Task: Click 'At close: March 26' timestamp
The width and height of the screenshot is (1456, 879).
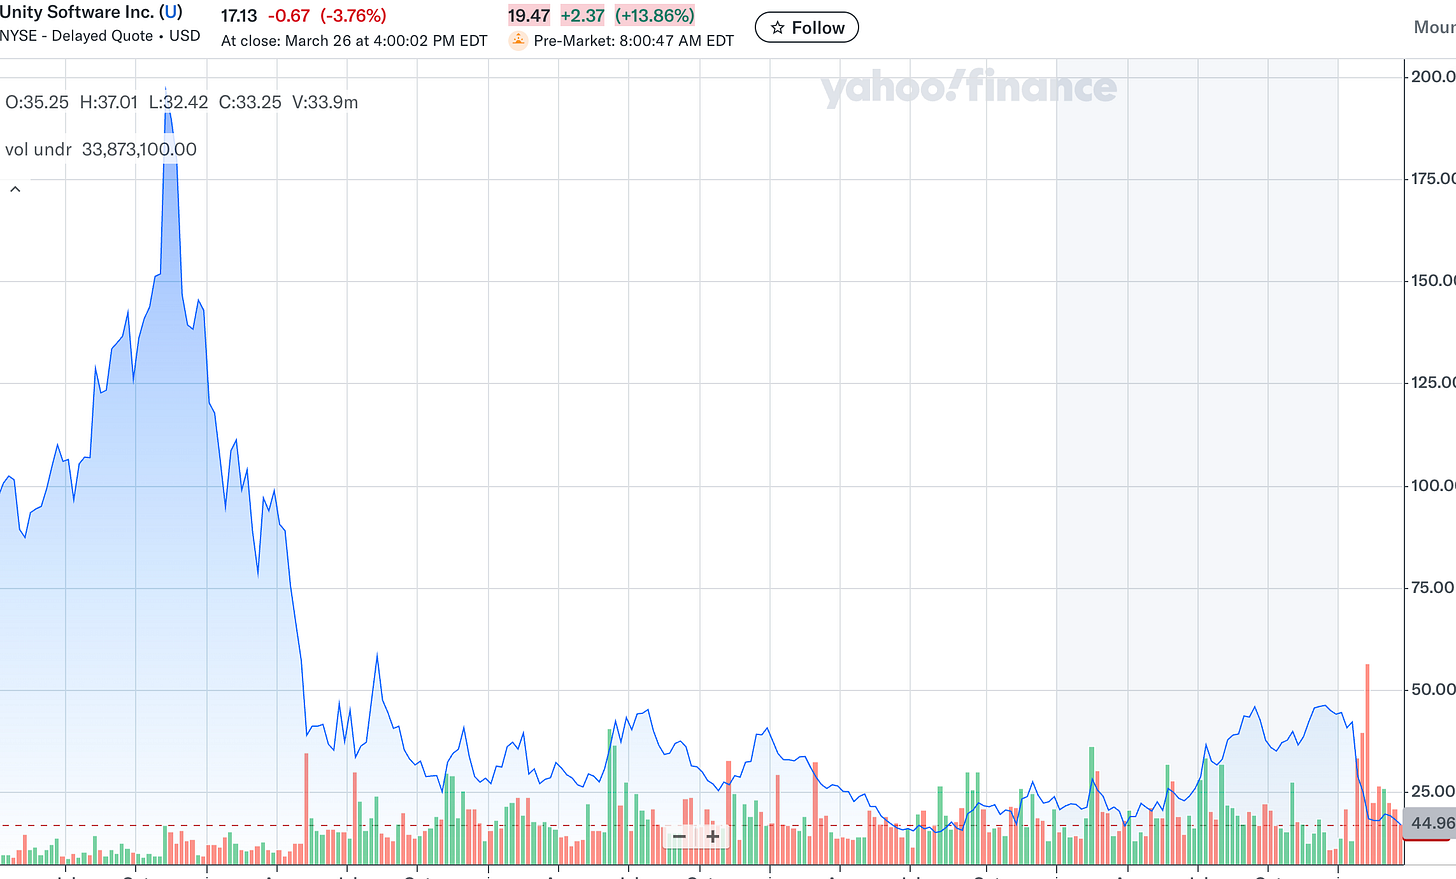Action: (x=354, y=41)
